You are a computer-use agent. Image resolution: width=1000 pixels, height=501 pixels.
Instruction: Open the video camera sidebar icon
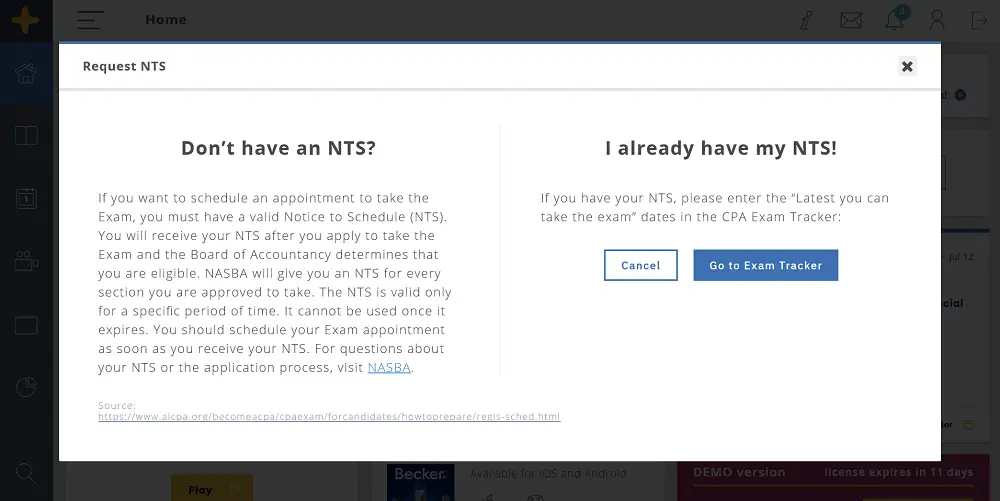point(26,261)
